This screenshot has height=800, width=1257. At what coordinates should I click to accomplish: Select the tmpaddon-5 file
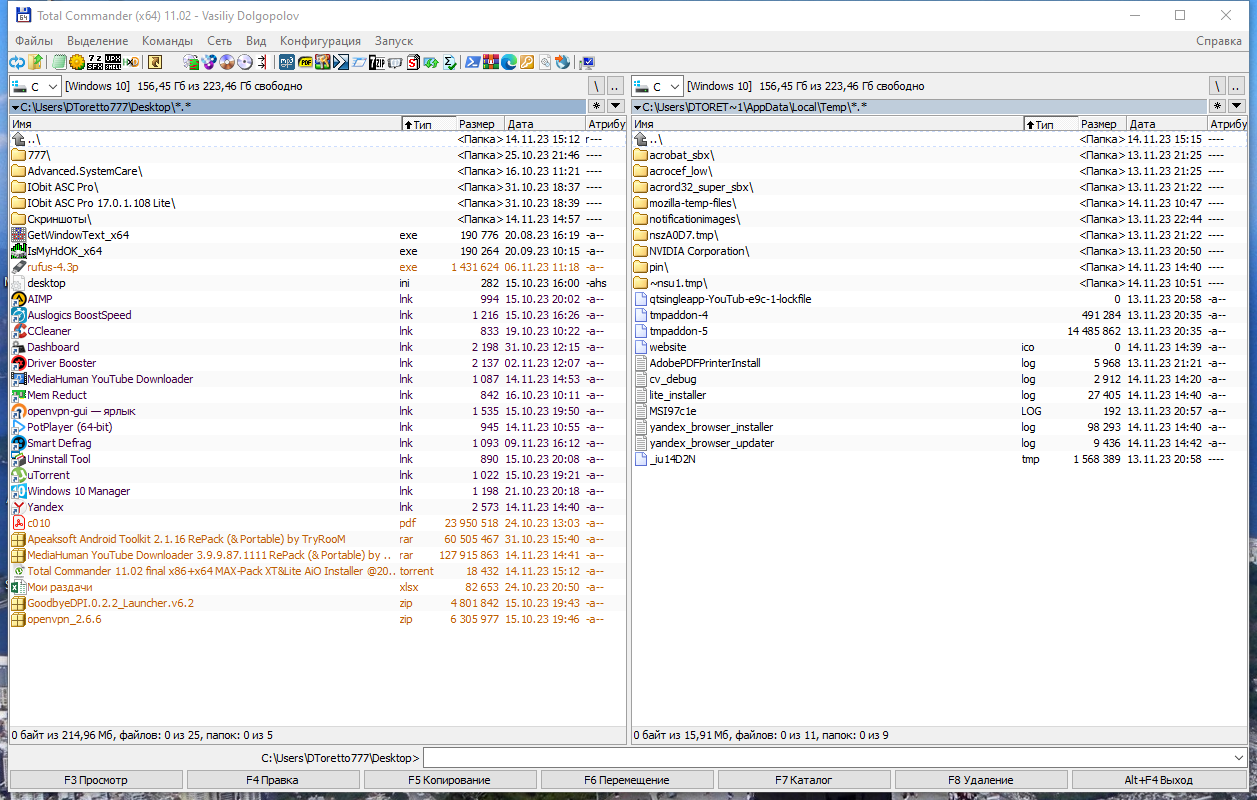940,331
